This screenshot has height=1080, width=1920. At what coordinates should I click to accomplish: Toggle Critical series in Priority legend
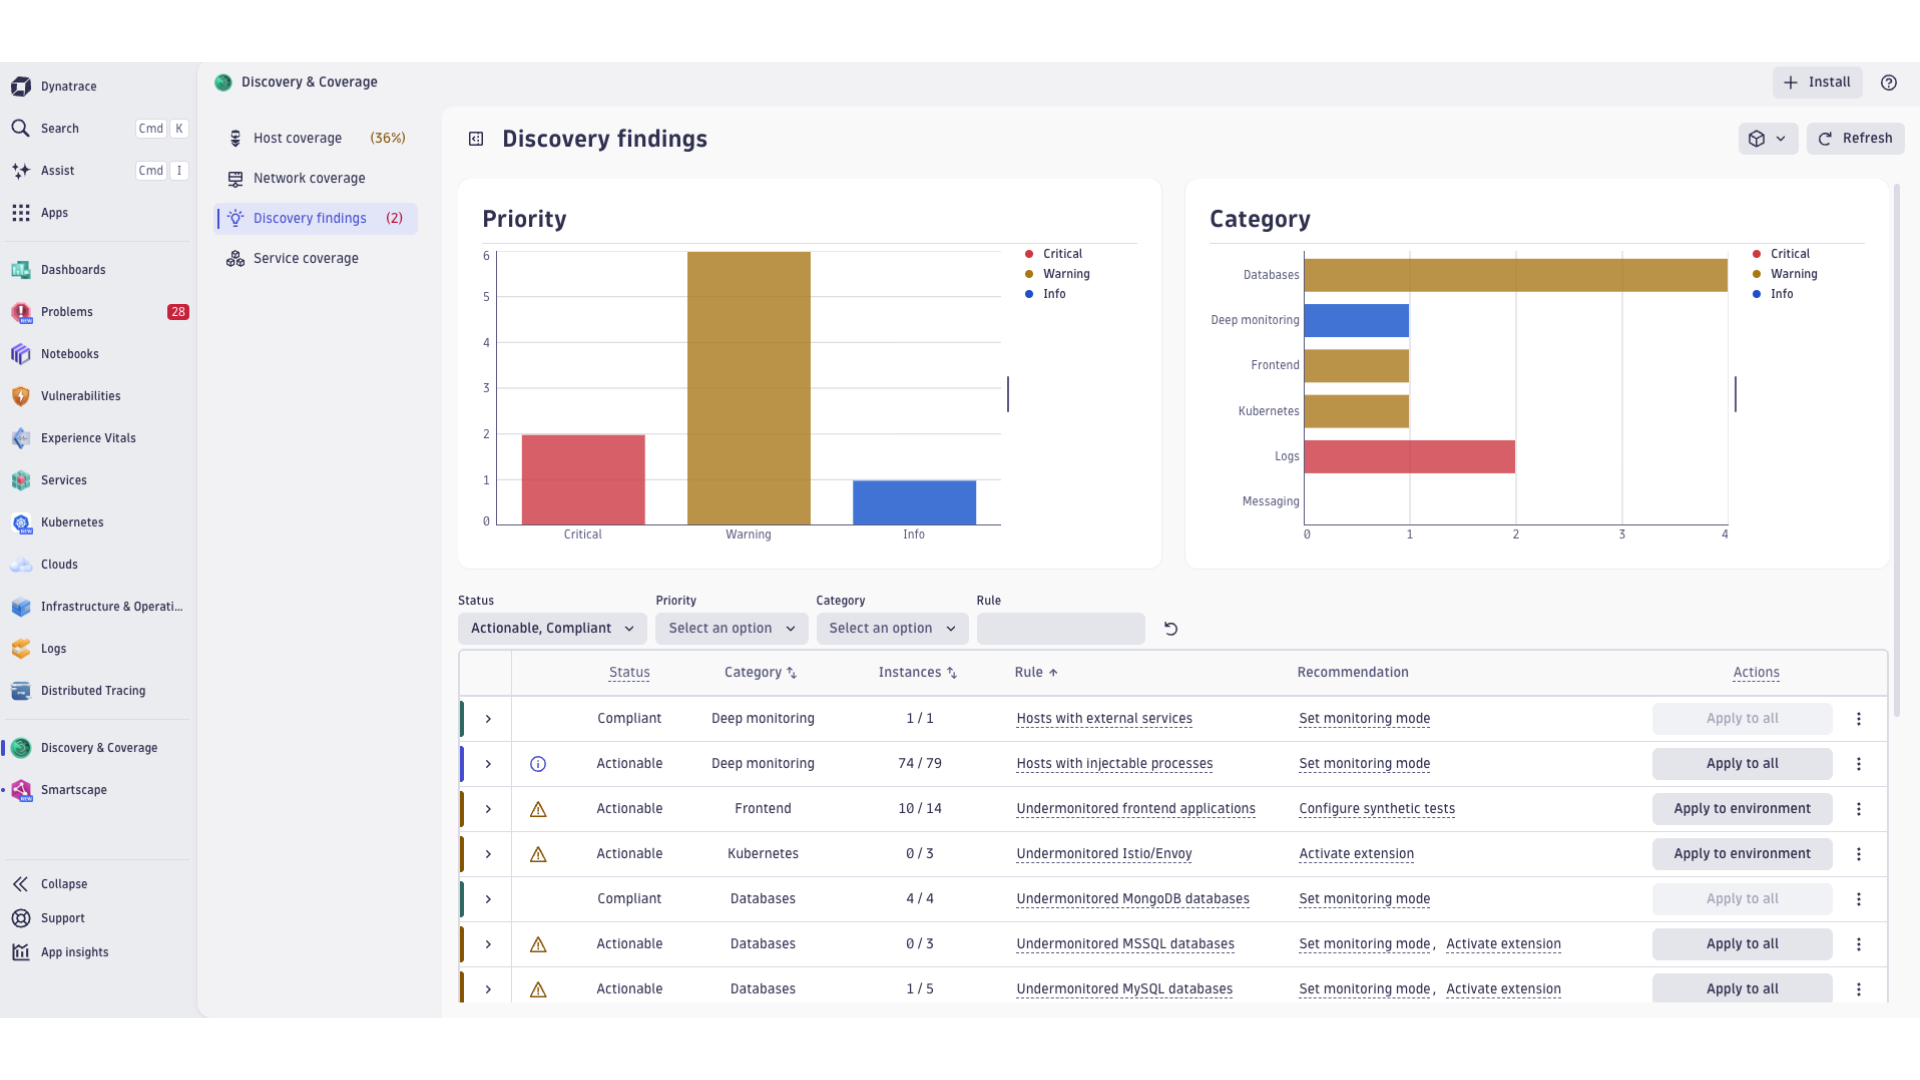click(x=1061, y=254)
